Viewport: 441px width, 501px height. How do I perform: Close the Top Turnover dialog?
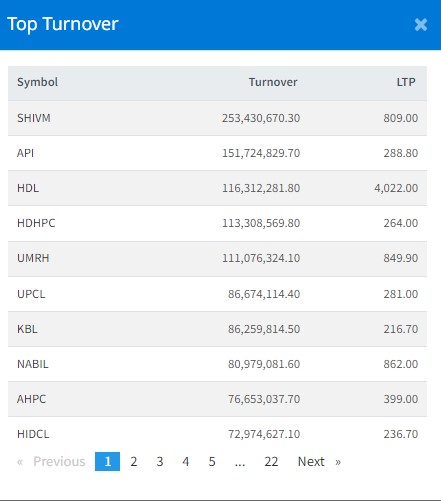coord(421,25)
